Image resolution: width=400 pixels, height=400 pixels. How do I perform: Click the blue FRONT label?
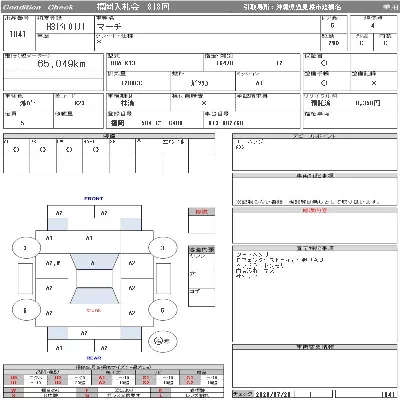click(x=94, y=198)
